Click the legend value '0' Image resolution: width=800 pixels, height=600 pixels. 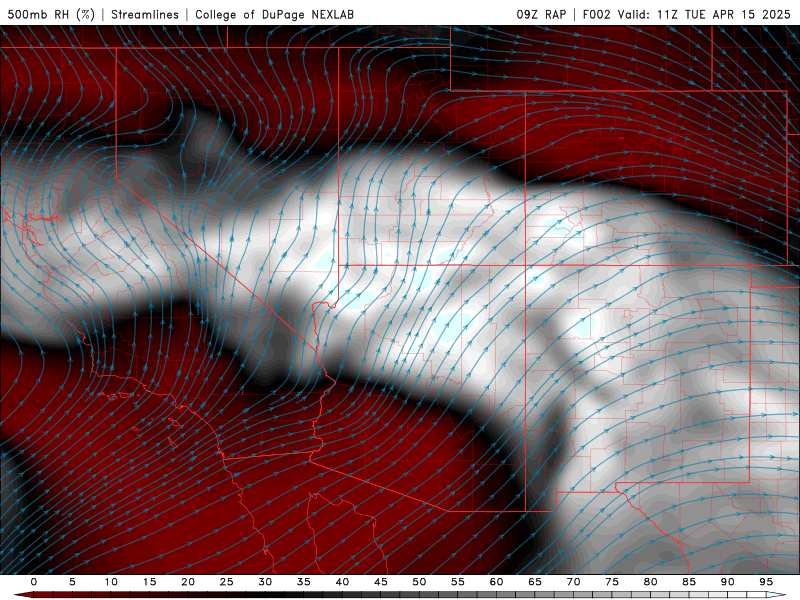tap(34, 582)
